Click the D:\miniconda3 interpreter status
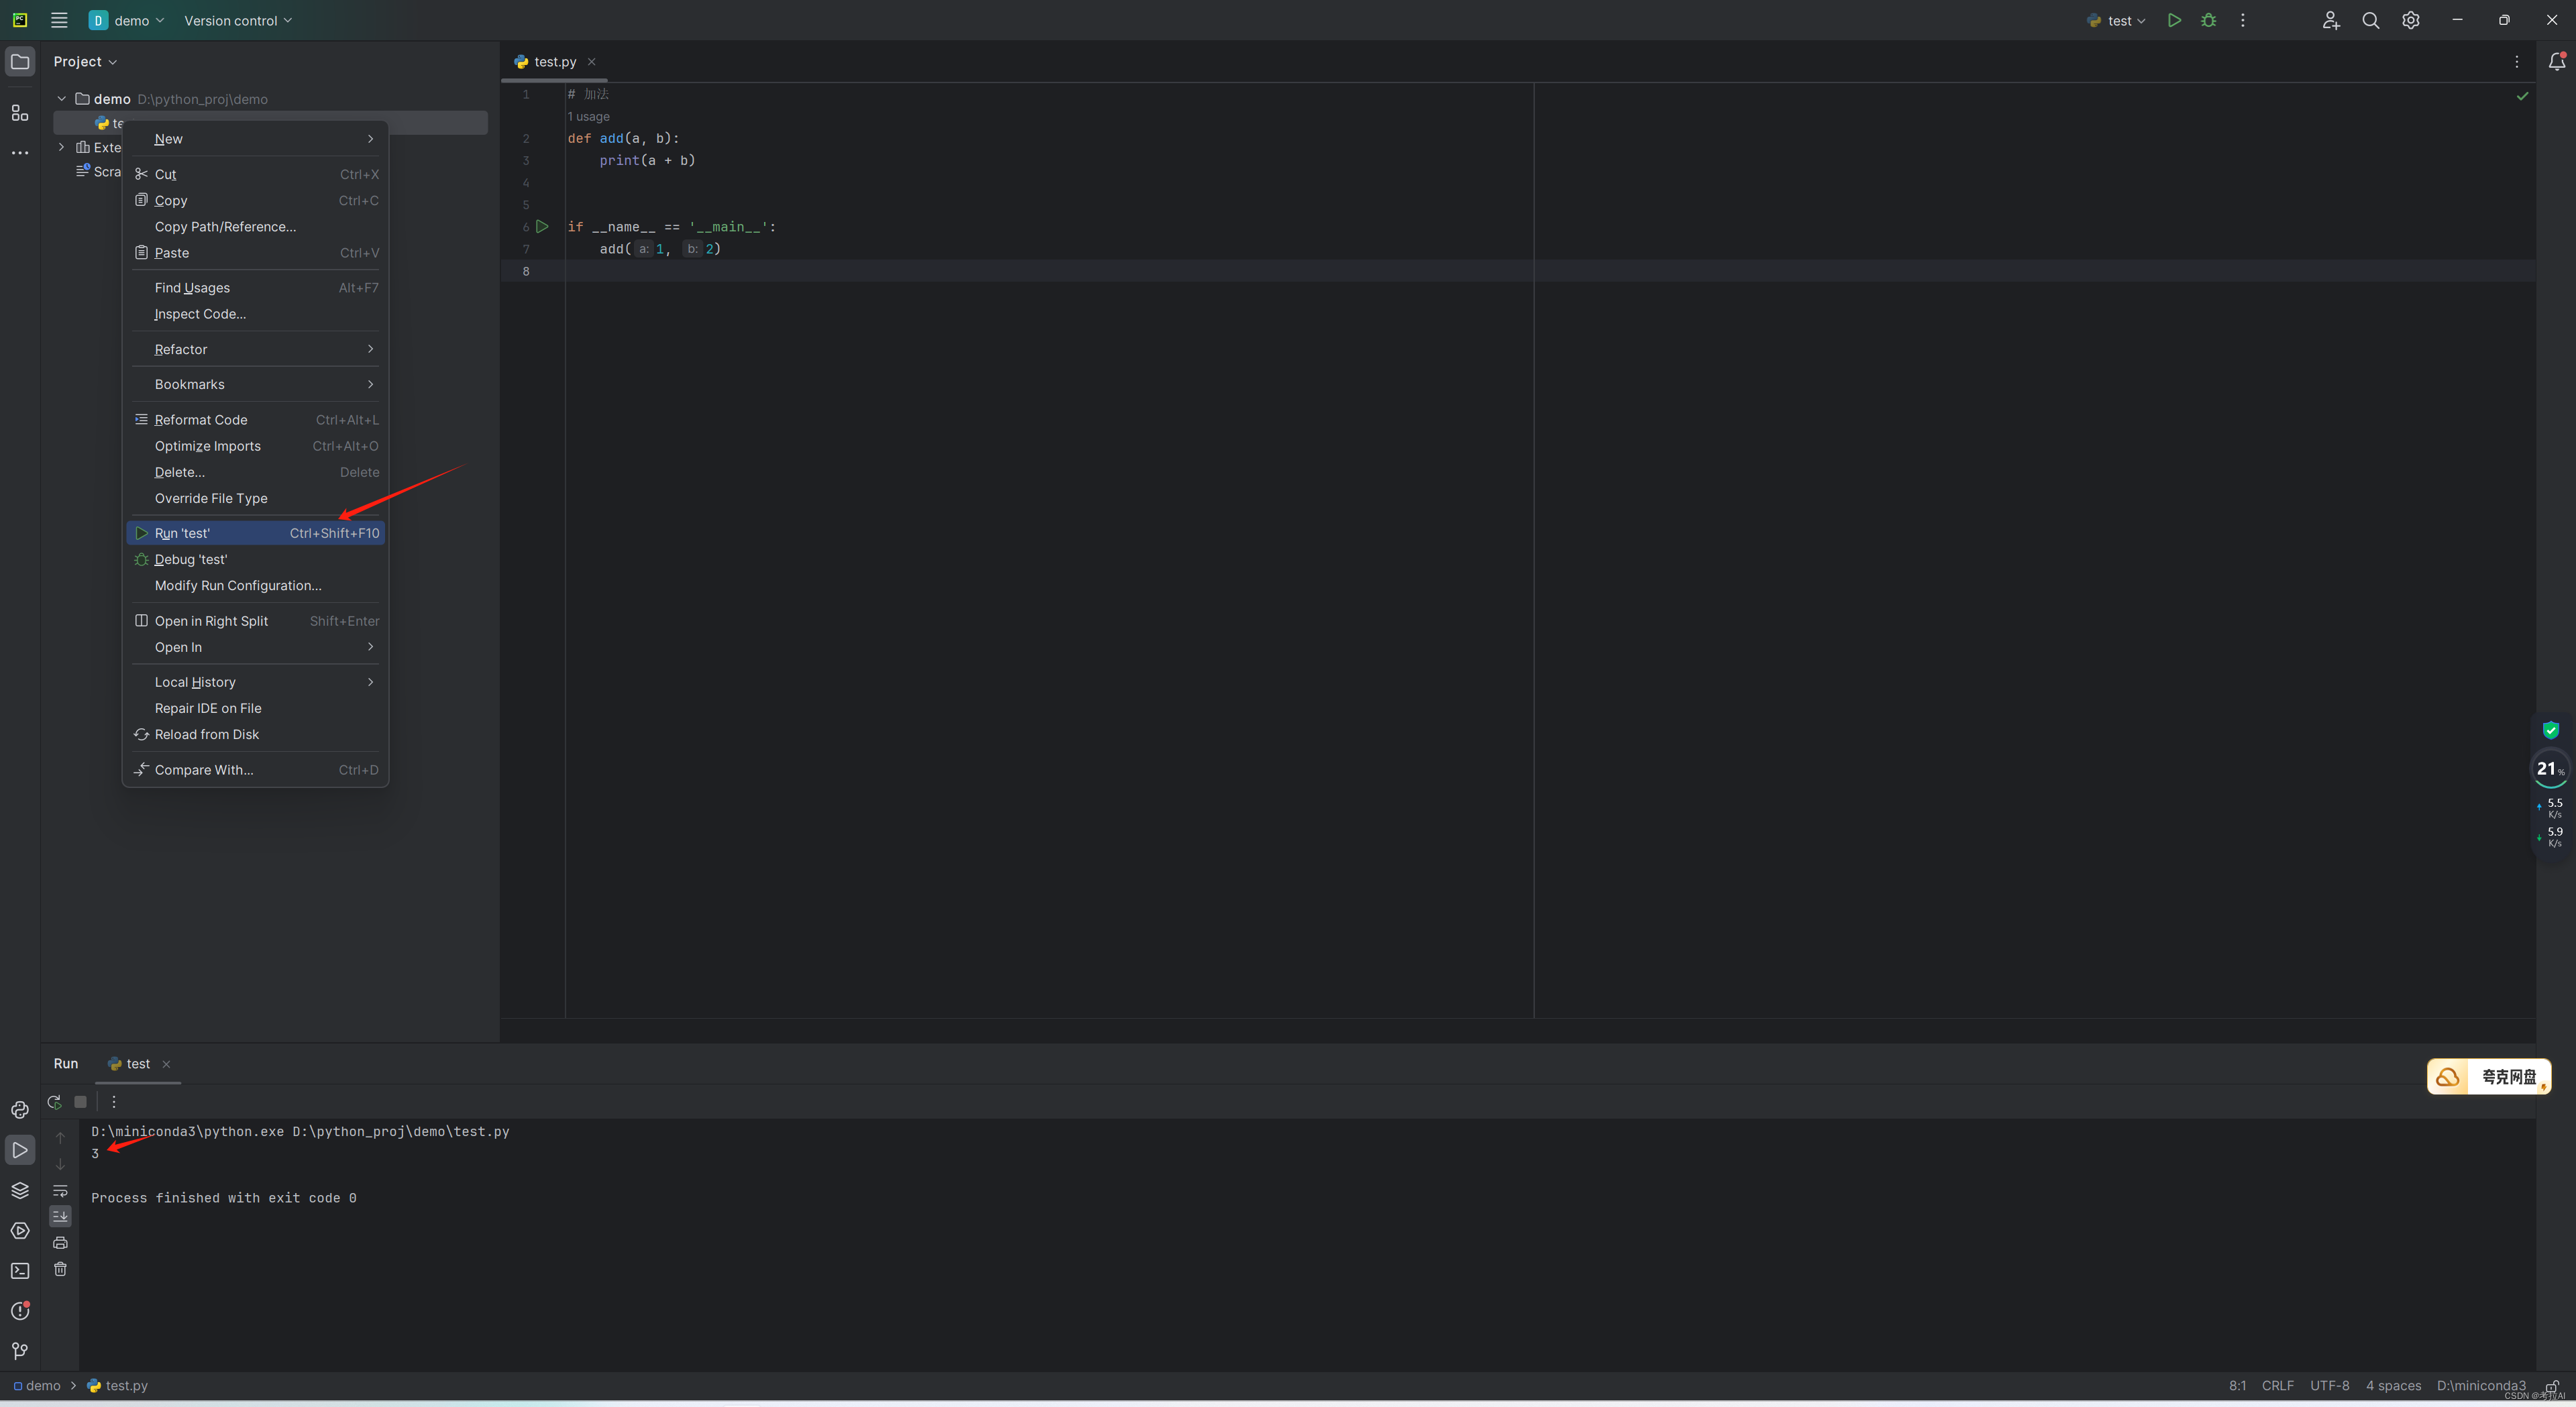 coord(2481,1385)
